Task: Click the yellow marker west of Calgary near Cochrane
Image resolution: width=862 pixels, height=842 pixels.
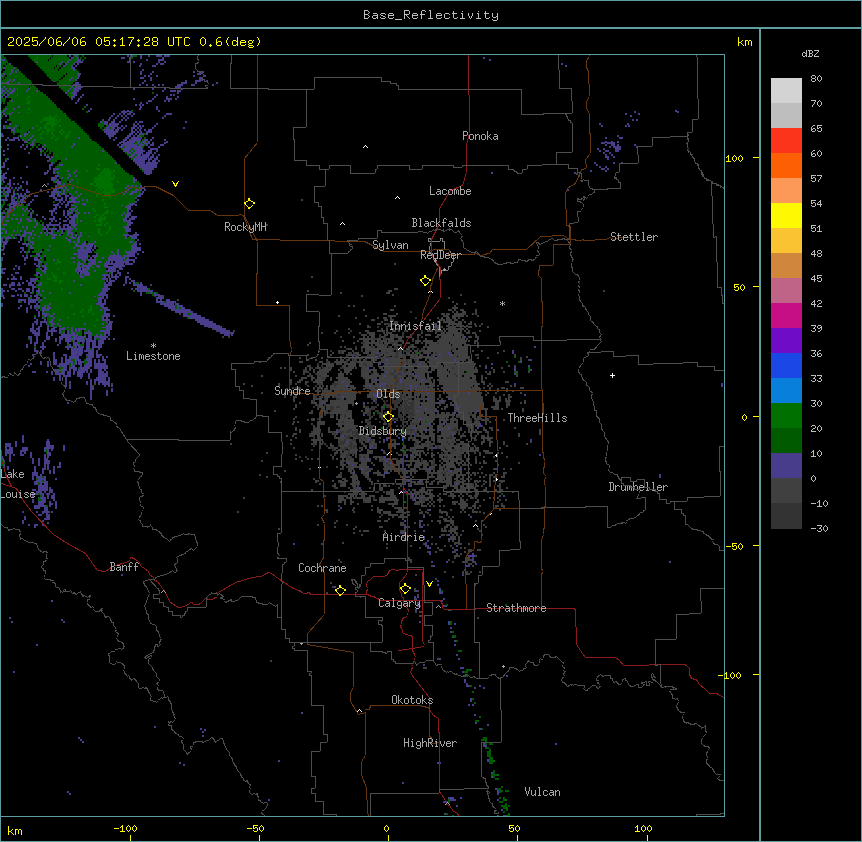Action: [340, 590]
